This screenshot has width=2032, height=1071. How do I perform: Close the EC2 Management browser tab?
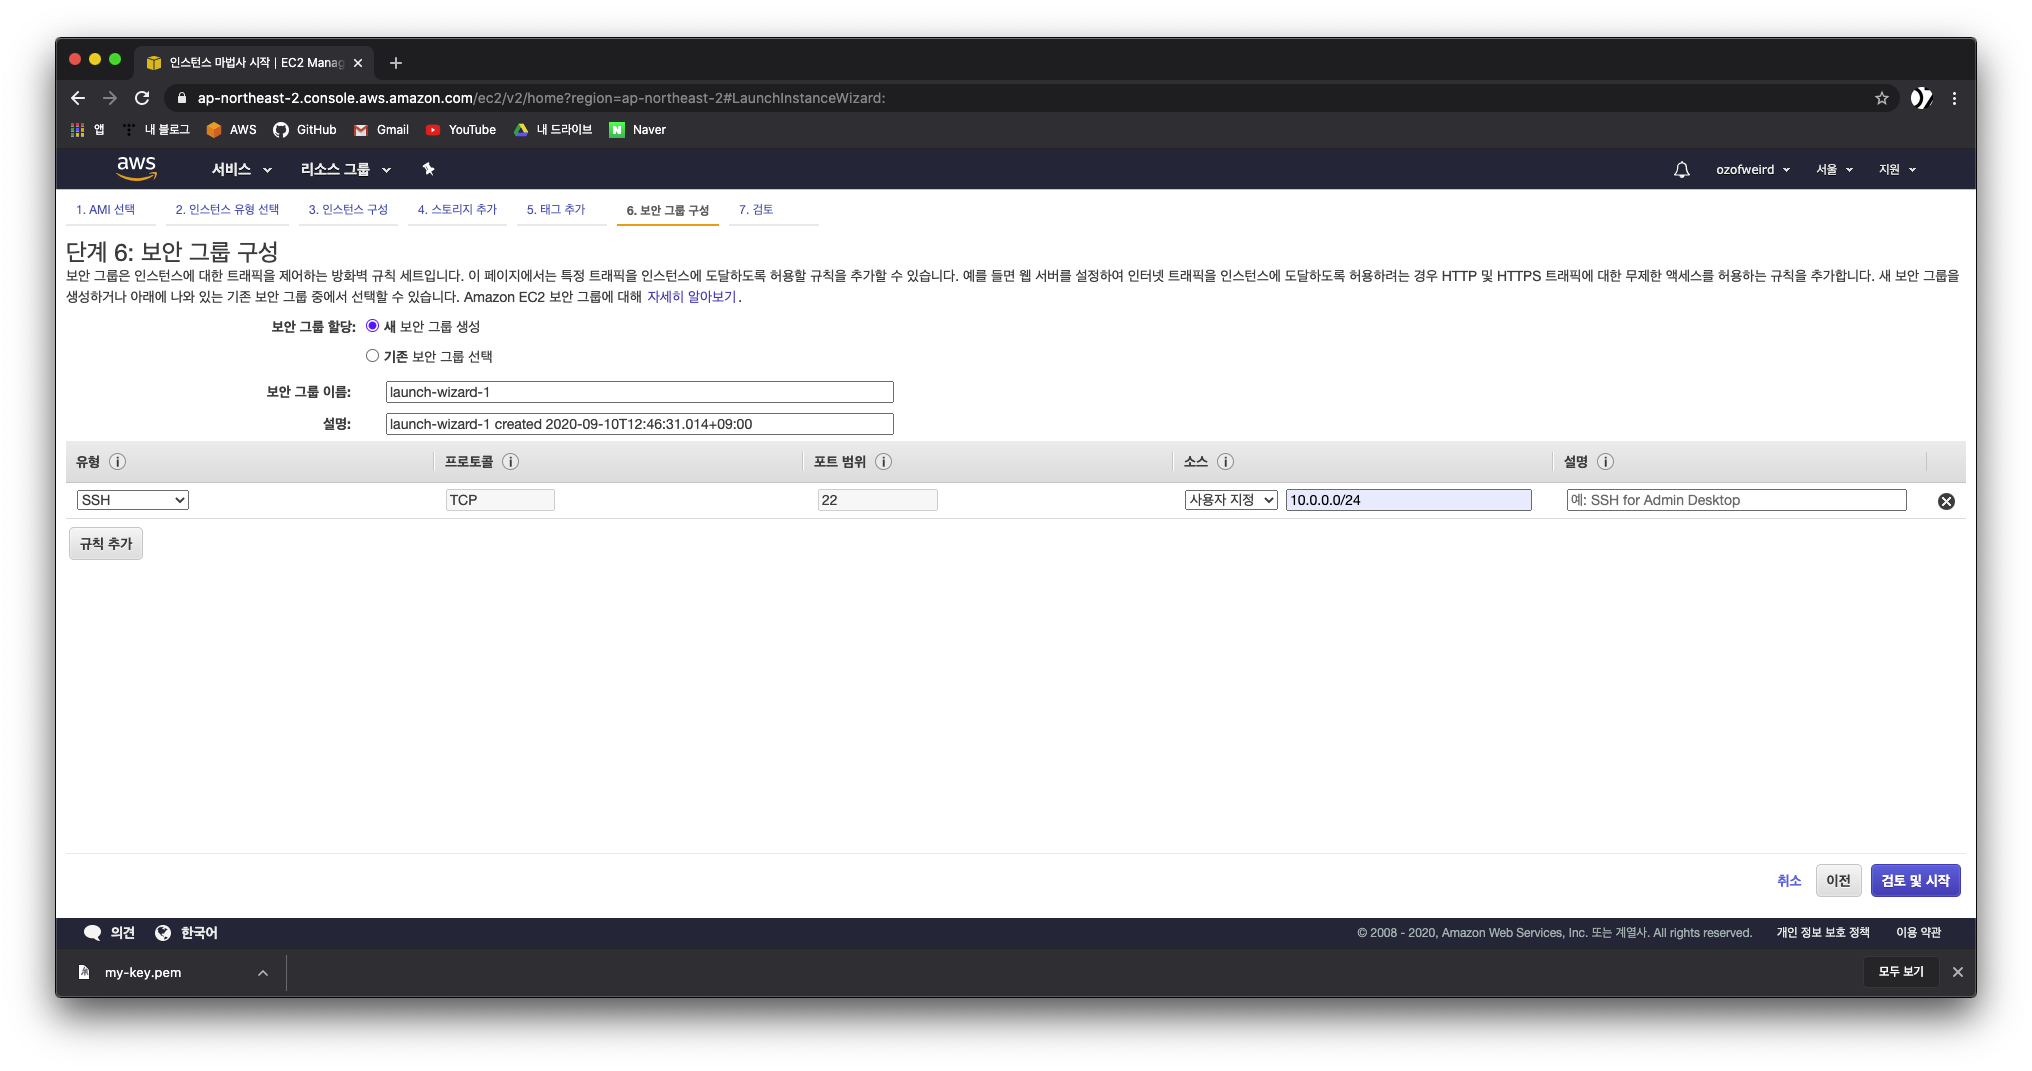pyautogui.click(x=358, y=63)
